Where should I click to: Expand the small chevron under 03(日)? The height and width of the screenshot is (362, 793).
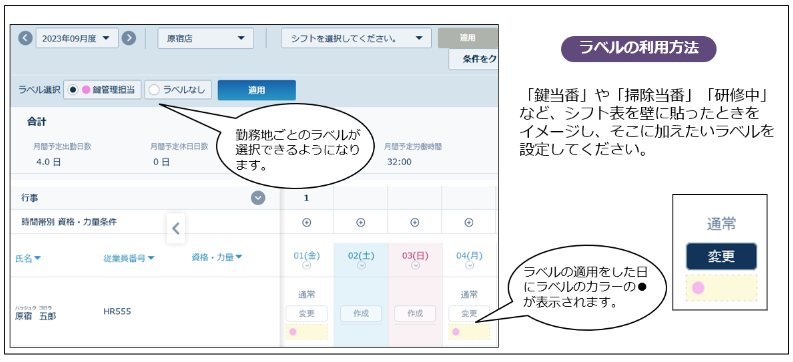[415, 265]
